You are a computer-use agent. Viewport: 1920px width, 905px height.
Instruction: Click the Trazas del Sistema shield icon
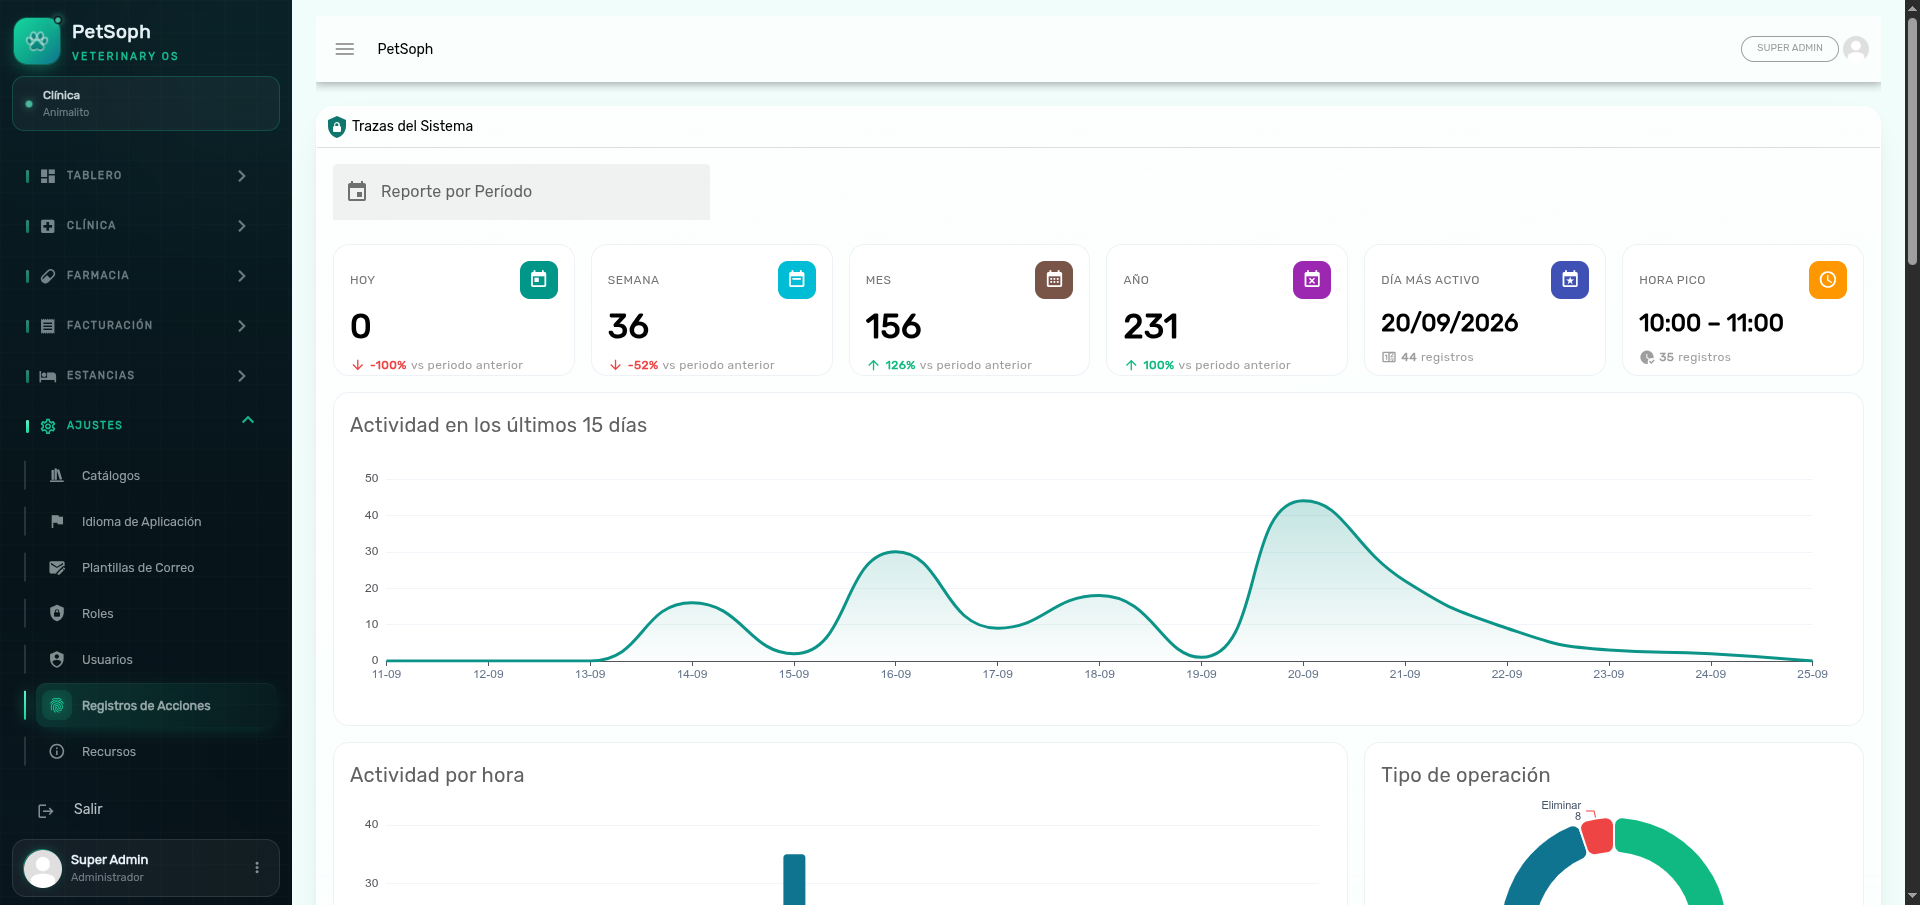click(337, 127)
